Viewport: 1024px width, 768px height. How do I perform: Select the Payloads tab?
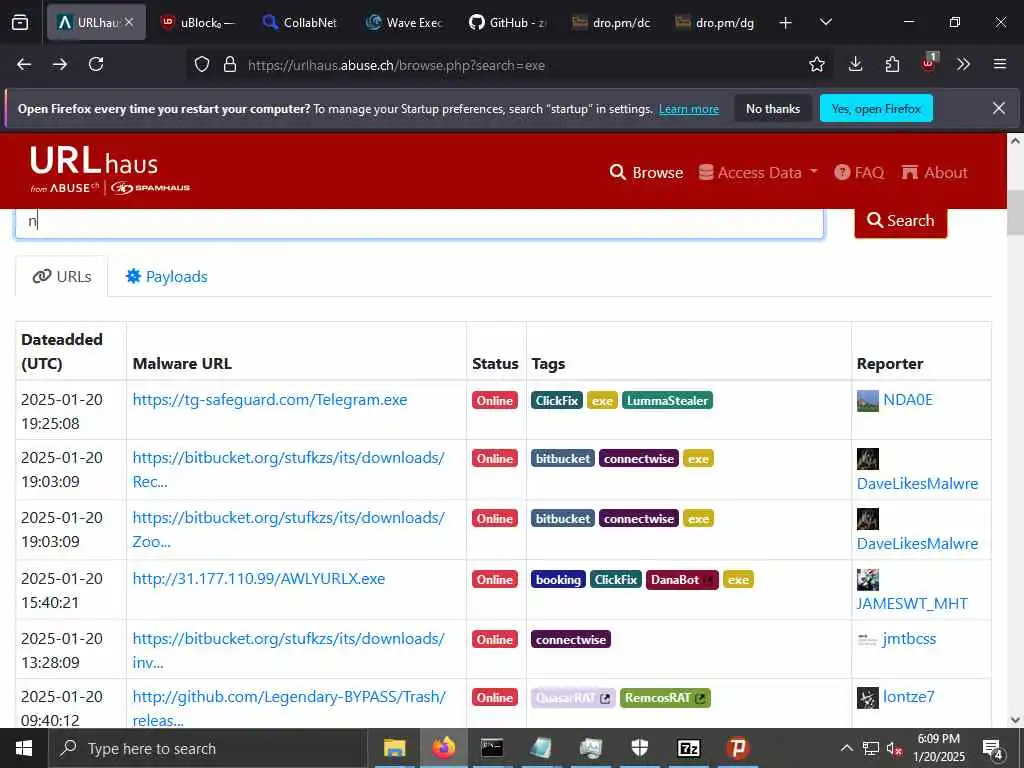pyautogui.click(x=167, y=277)
